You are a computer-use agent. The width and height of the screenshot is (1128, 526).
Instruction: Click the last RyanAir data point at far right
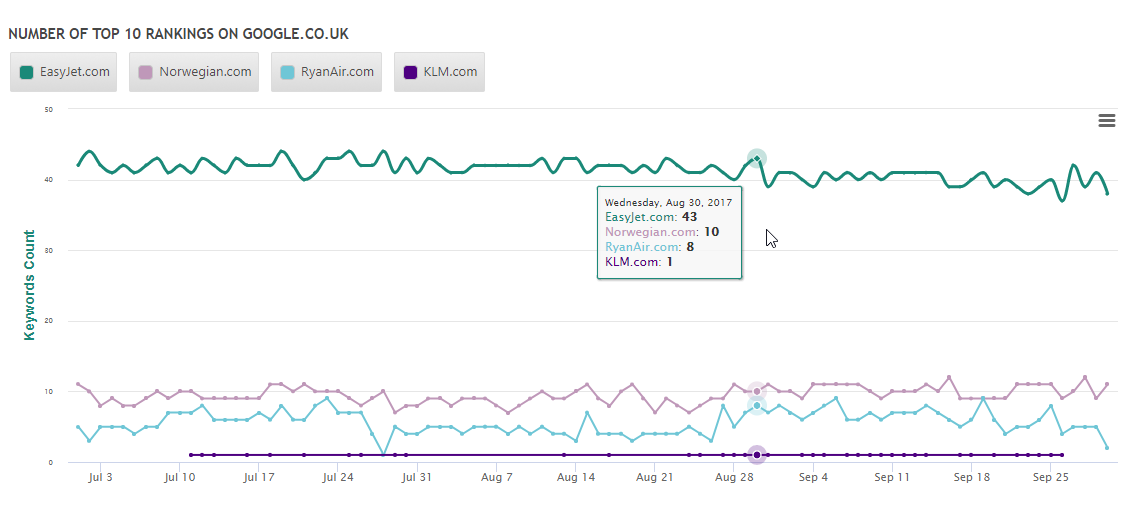point(1107,448)
